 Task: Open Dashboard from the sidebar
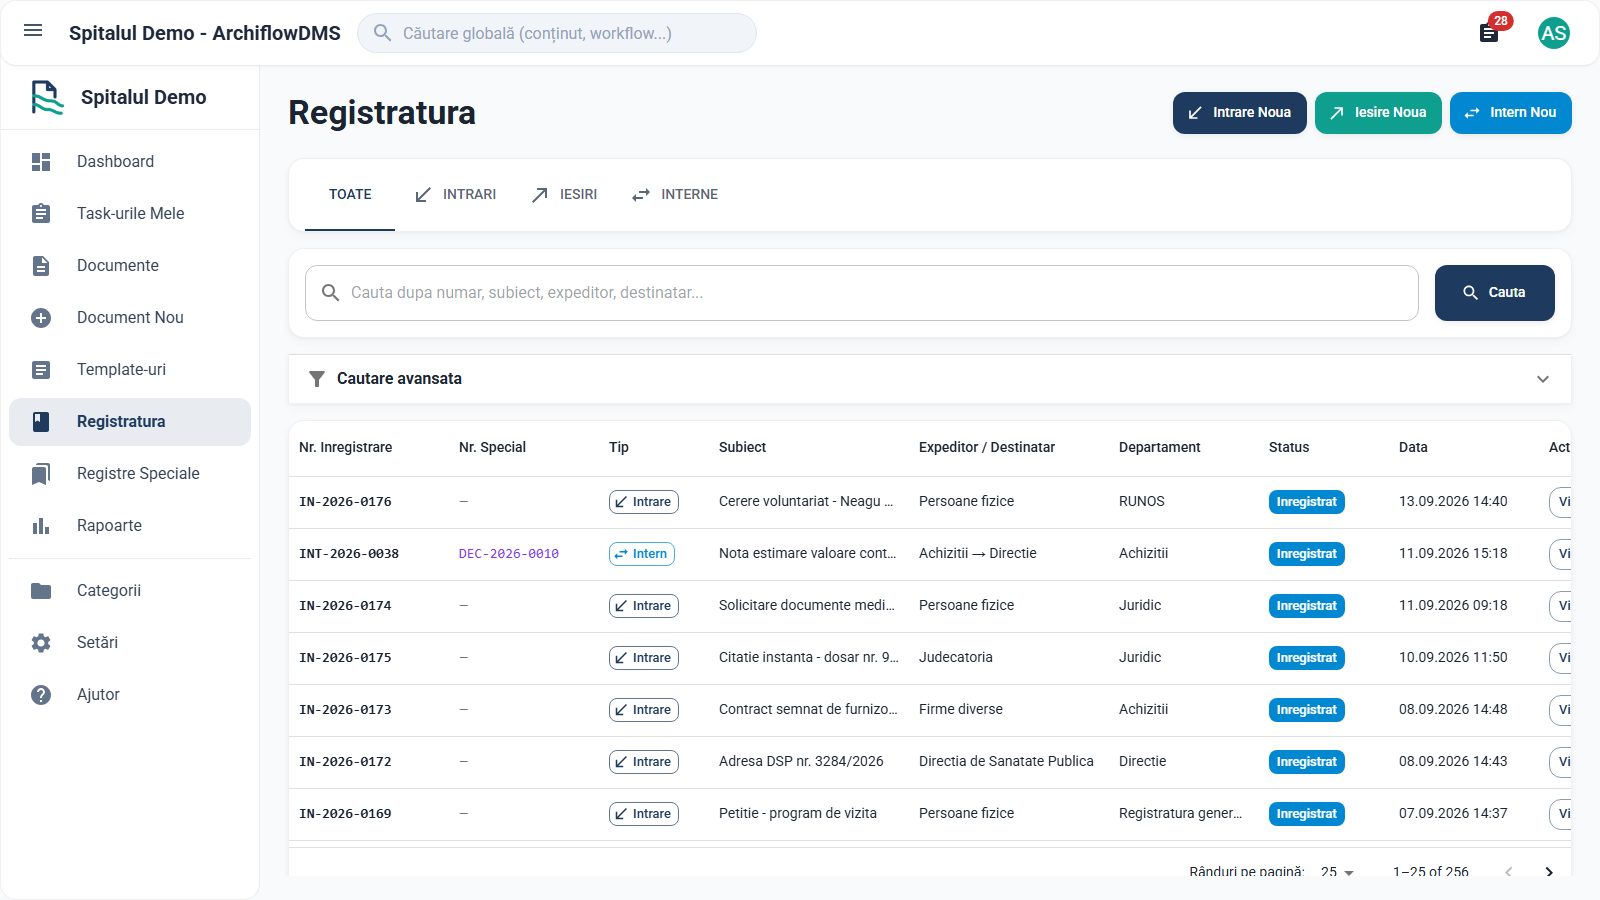click(130, 161)
